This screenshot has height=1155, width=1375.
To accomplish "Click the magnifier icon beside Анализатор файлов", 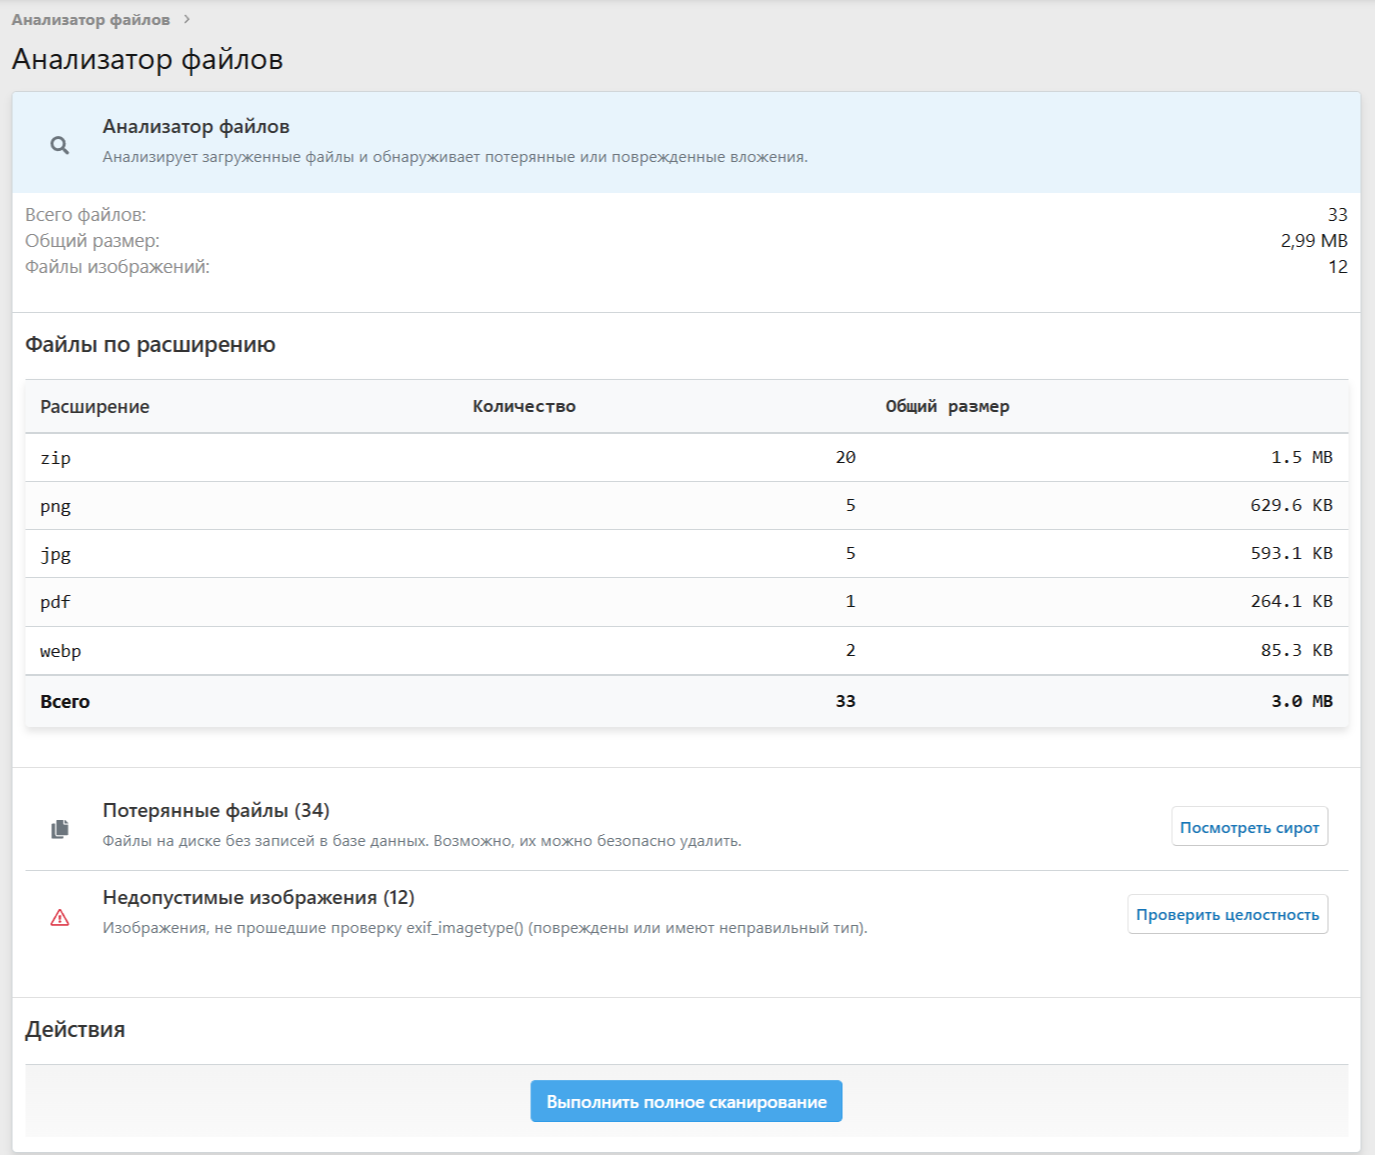I will click(60, 145).
